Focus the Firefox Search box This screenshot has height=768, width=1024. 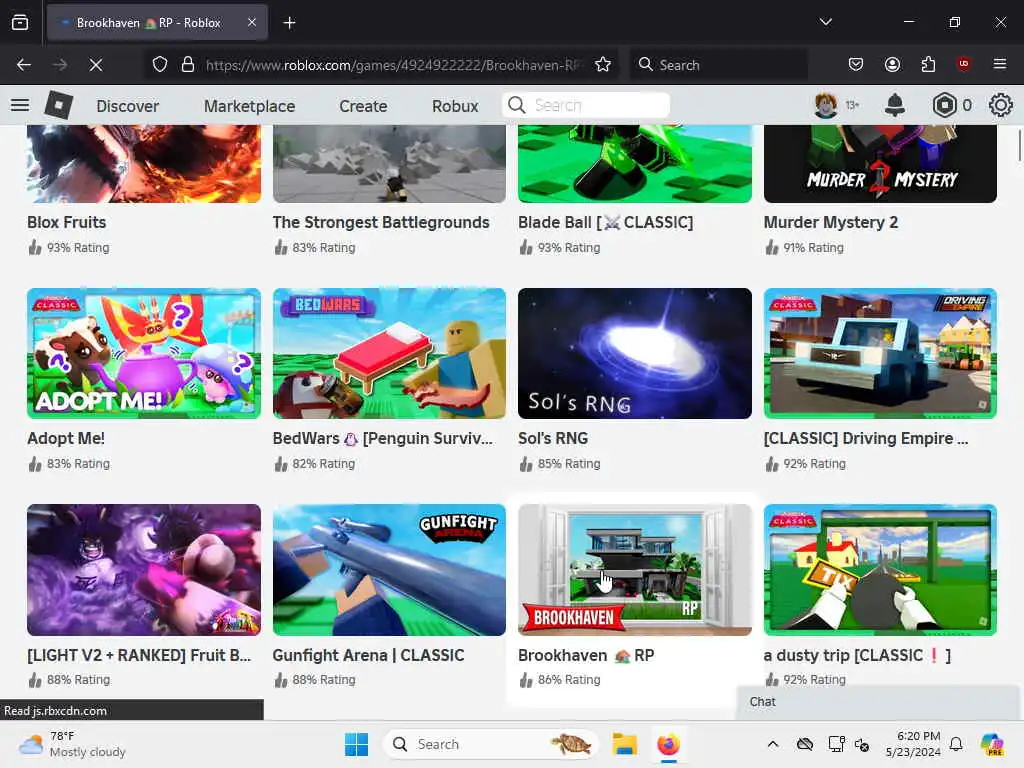tap(718, 65)
